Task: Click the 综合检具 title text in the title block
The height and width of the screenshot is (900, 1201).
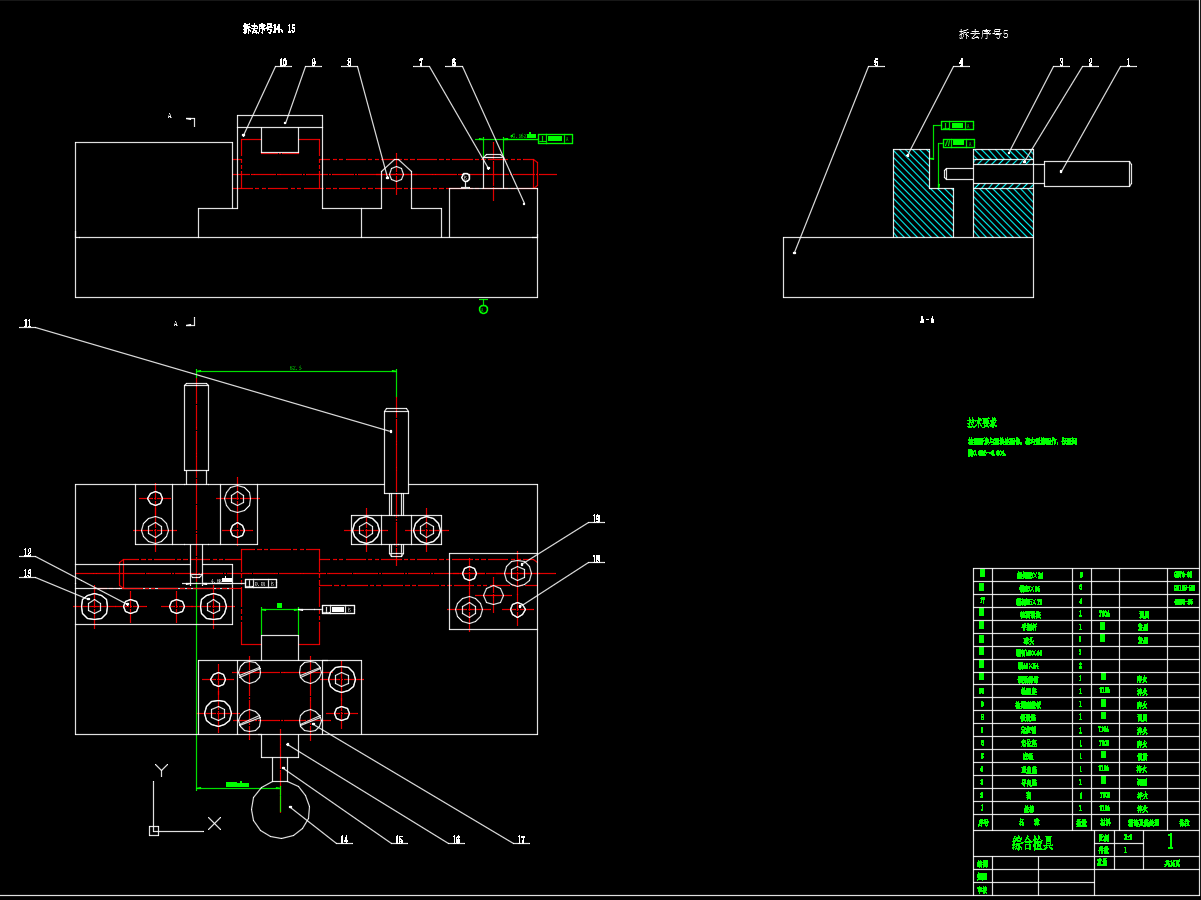Action: 1033,843
